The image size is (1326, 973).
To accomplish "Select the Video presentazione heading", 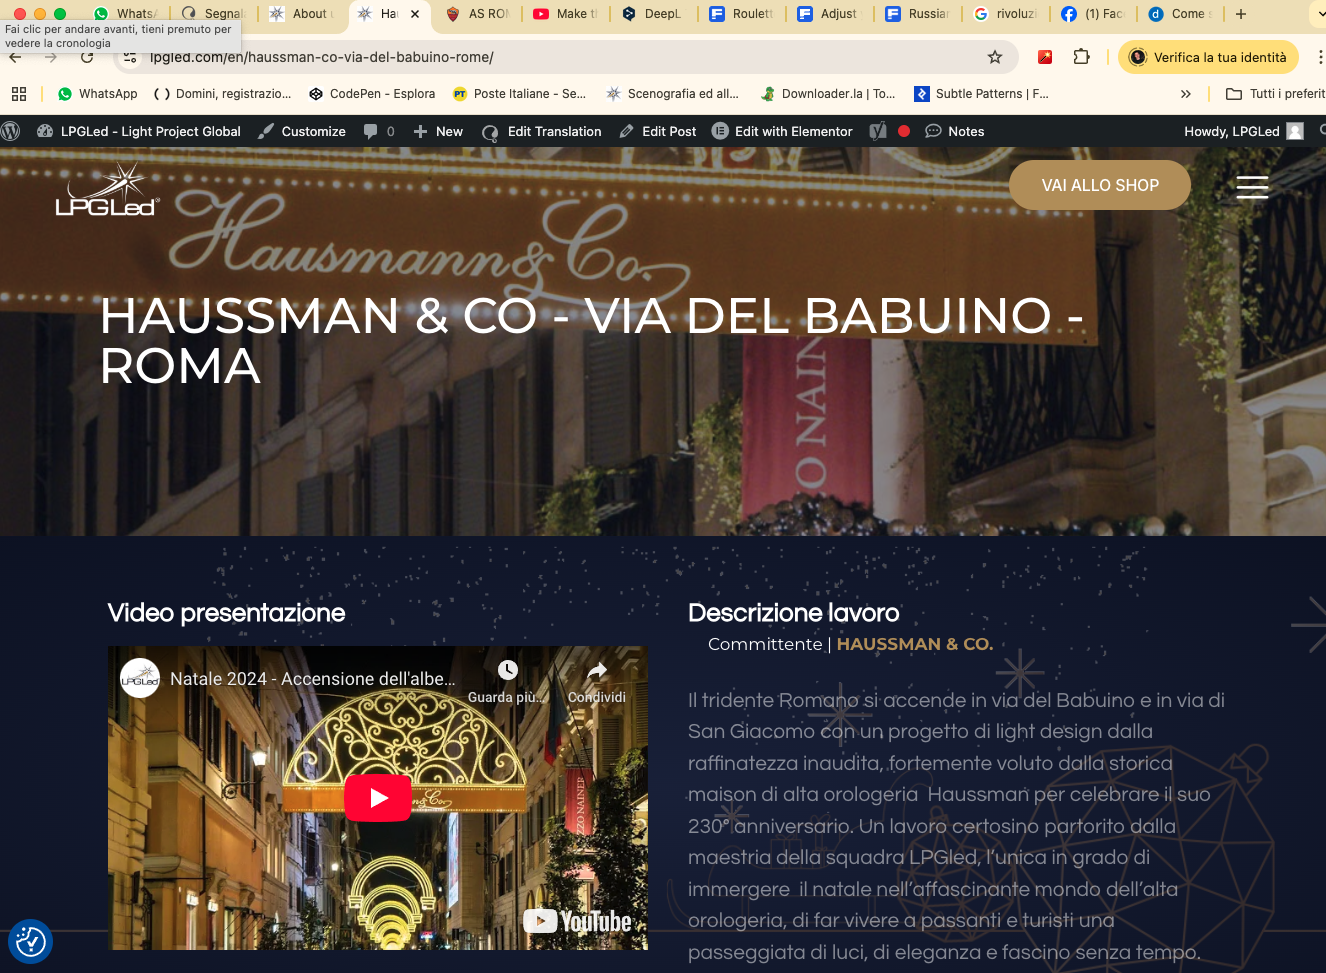I will click(x=227, y=613).
